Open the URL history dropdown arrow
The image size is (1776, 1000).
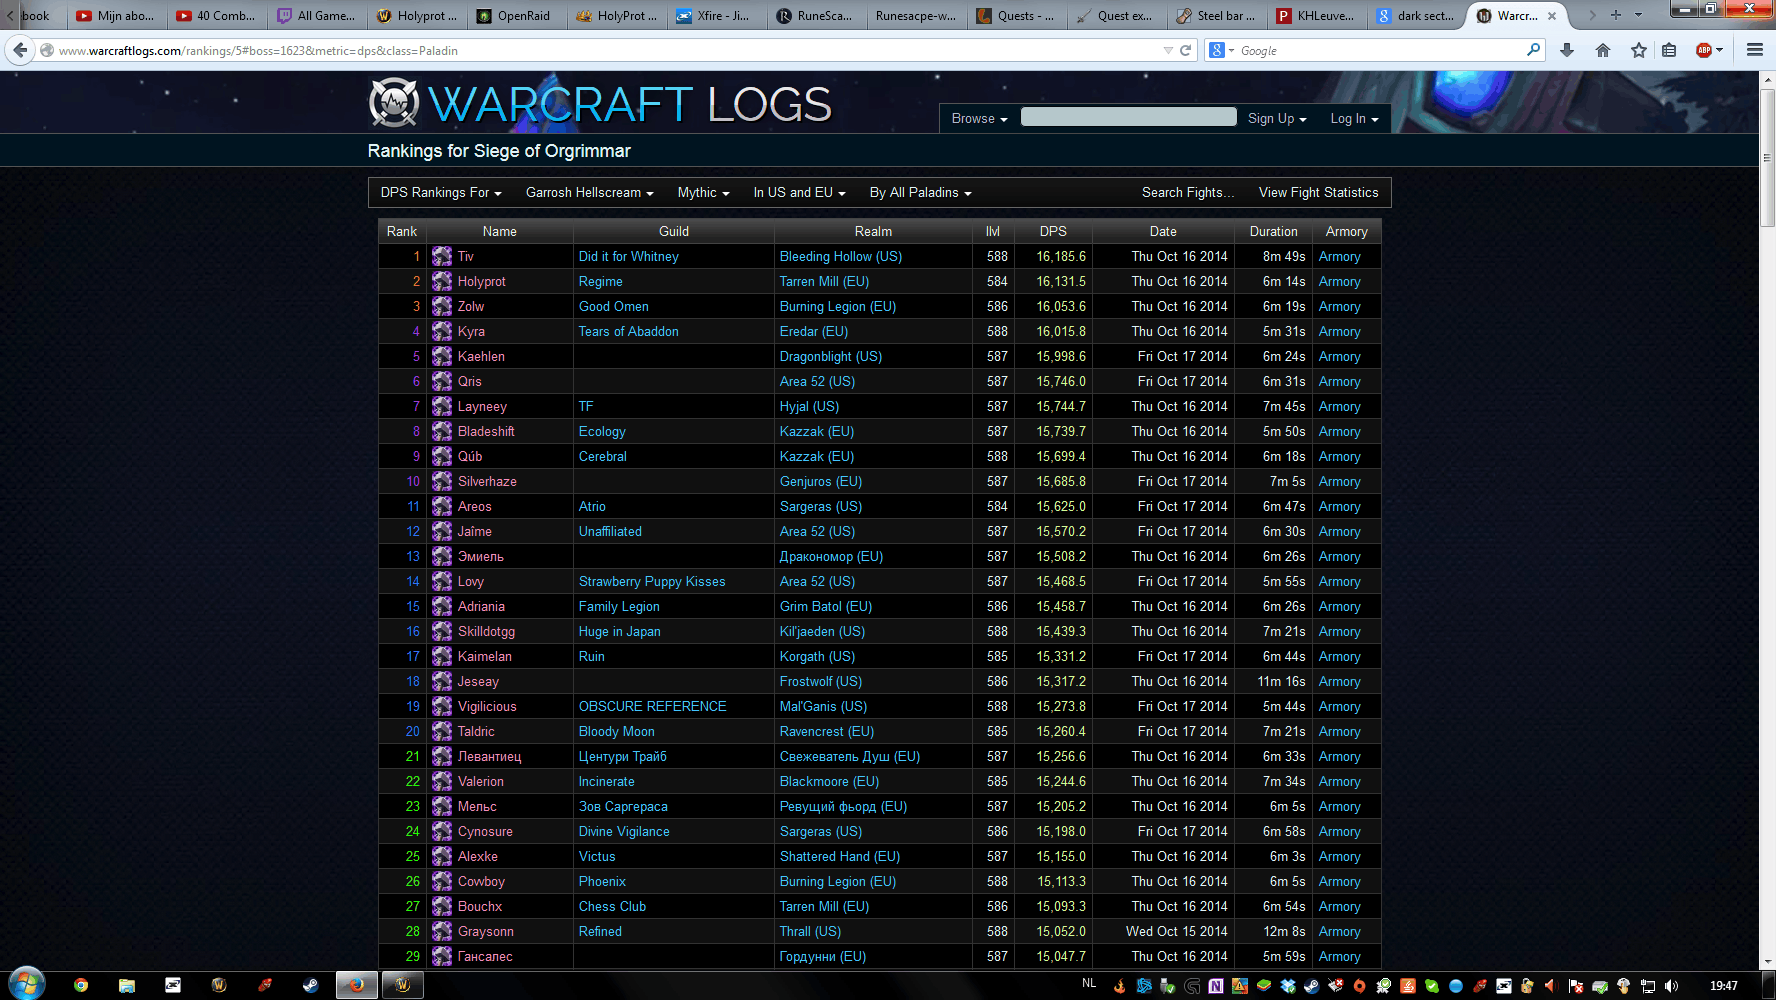1168,50
